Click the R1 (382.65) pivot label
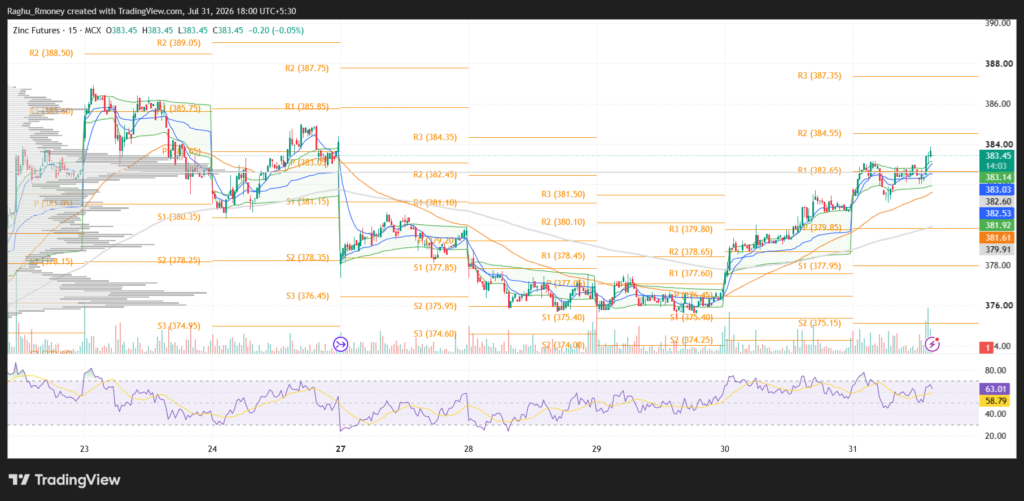 820,170
